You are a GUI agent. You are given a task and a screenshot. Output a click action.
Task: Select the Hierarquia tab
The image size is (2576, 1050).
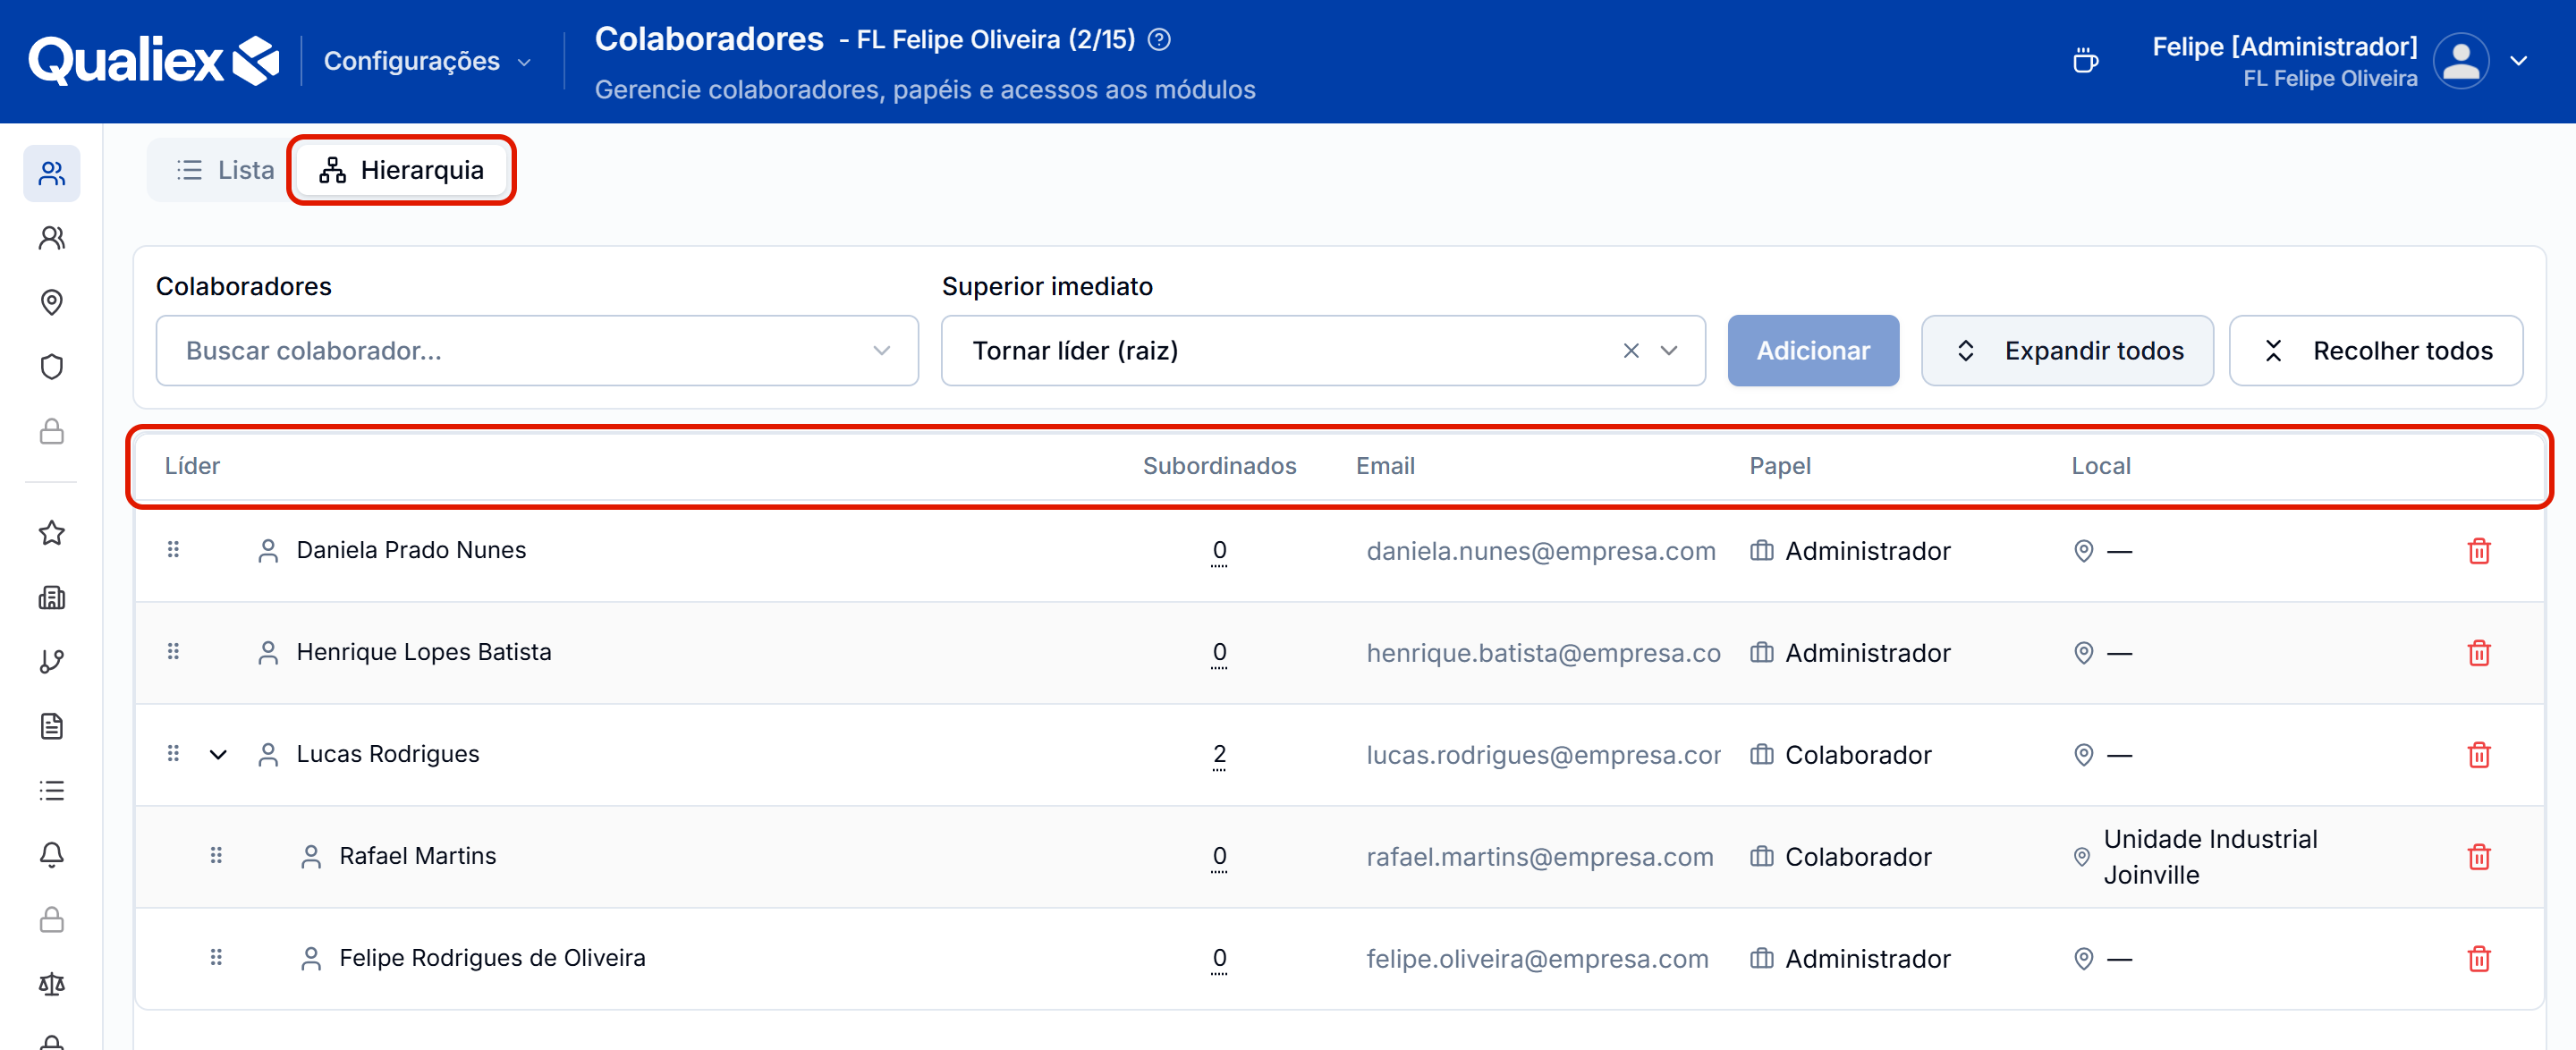402,170
